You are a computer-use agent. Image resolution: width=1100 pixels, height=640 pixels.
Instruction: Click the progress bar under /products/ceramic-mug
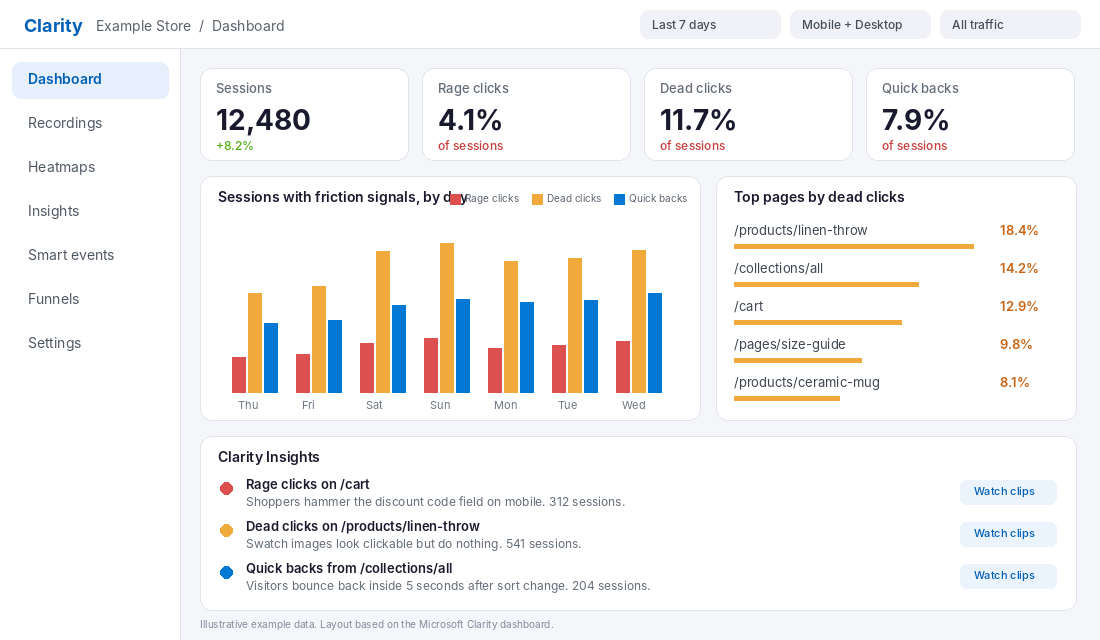(787, 399)
